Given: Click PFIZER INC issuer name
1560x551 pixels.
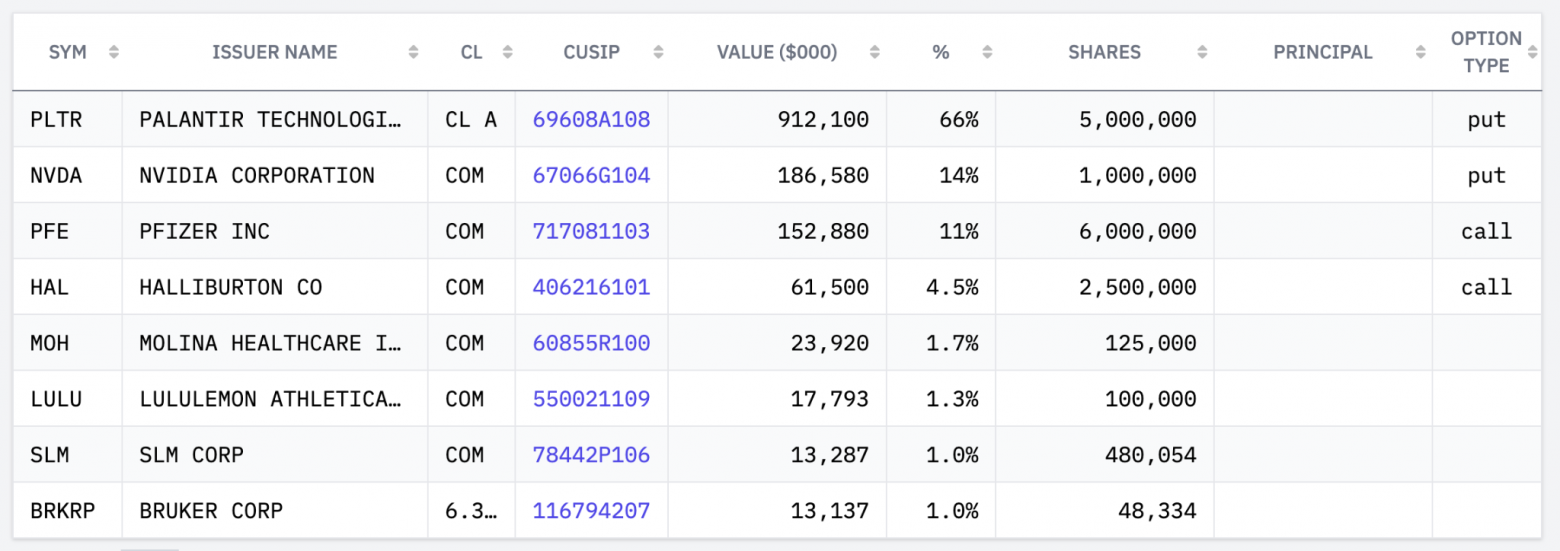Looking at the screenshot, I should 205,231.
